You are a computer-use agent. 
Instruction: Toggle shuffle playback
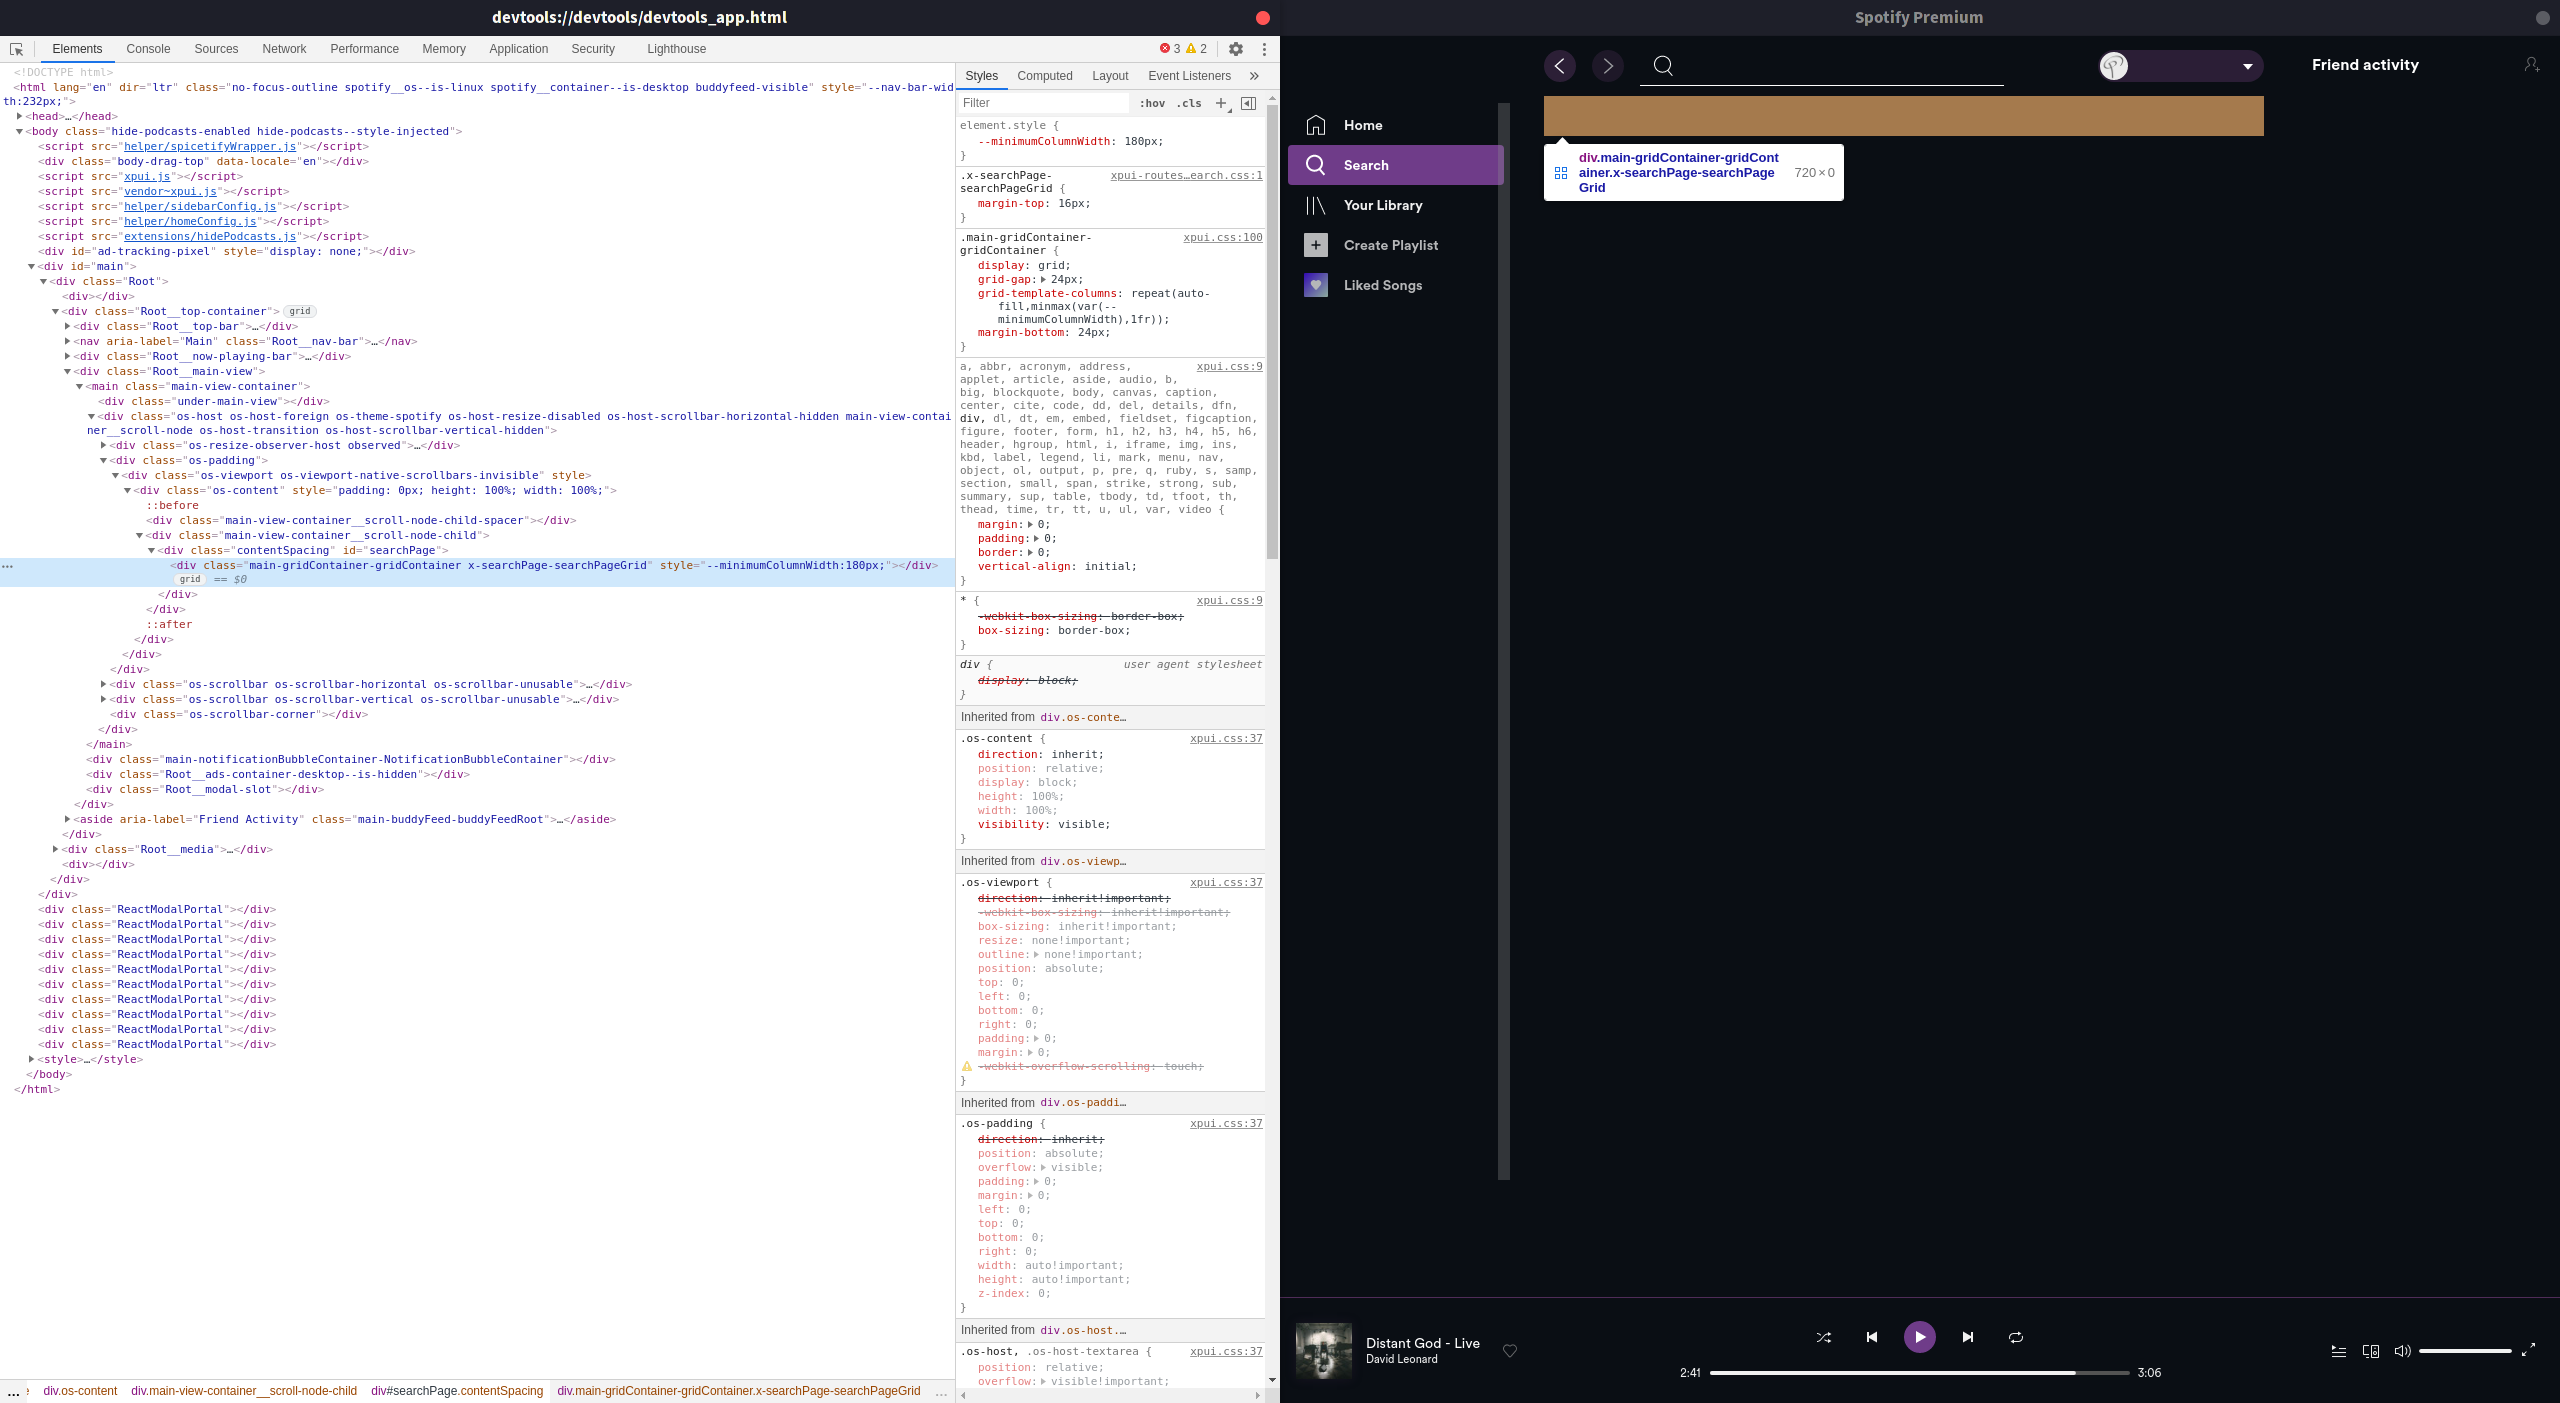coord(1824,1337)
